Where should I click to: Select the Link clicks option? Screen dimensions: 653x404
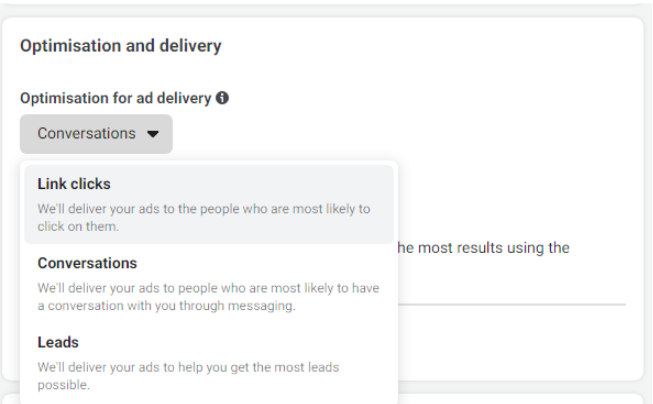[209, 204]
